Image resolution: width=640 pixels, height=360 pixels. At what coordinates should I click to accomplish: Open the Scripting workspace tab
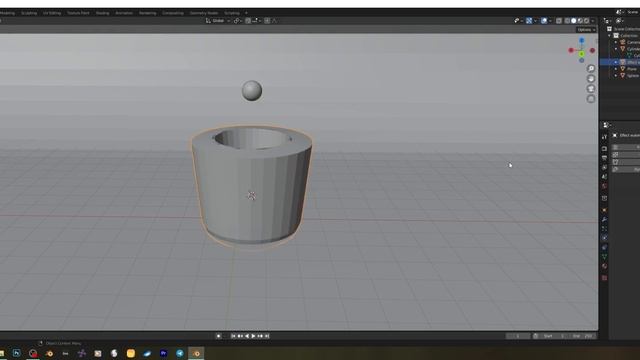coord(232,13)
